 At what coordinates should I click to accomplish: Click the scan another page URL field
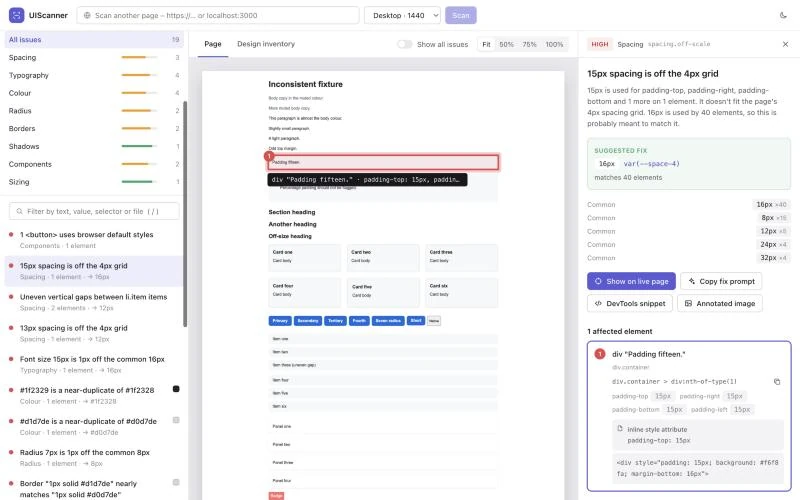tap(218, 15)
